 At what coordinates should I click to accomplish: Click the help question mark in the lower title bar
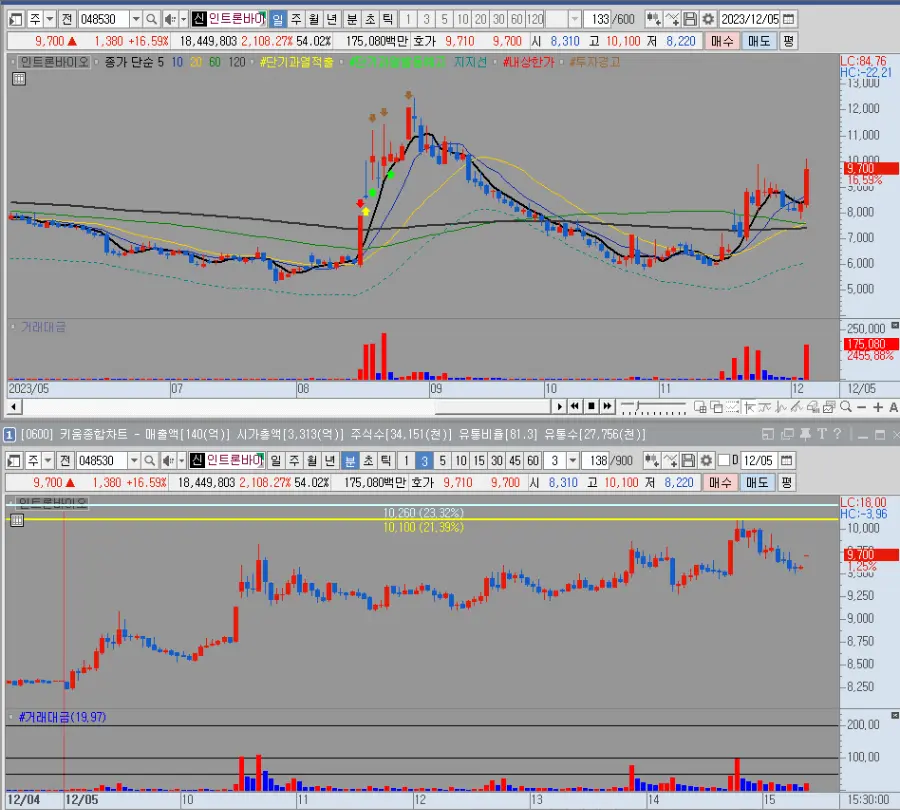coord(837,435)
